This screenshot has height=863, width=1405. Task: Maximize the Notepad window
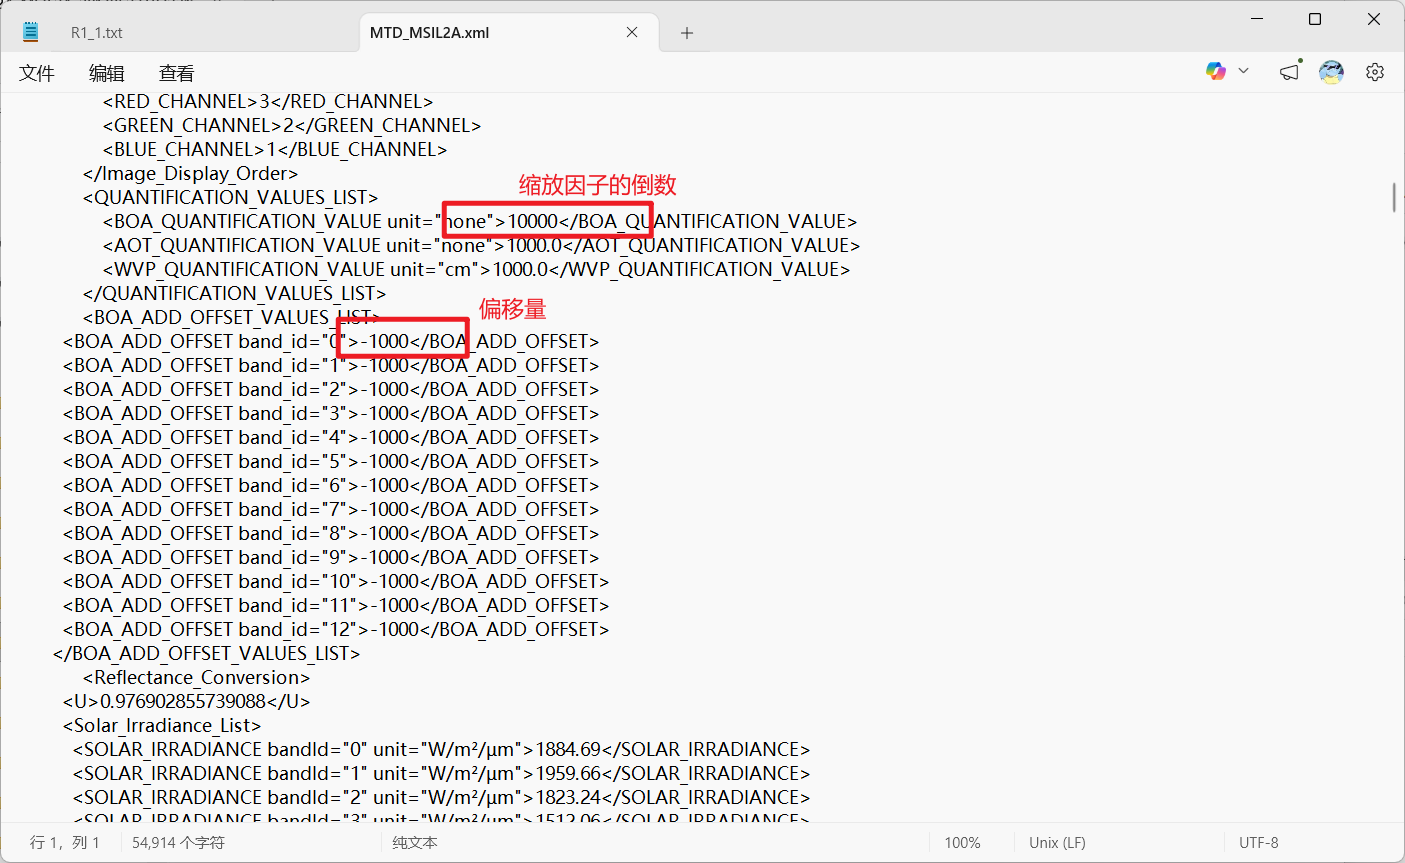1315,19
